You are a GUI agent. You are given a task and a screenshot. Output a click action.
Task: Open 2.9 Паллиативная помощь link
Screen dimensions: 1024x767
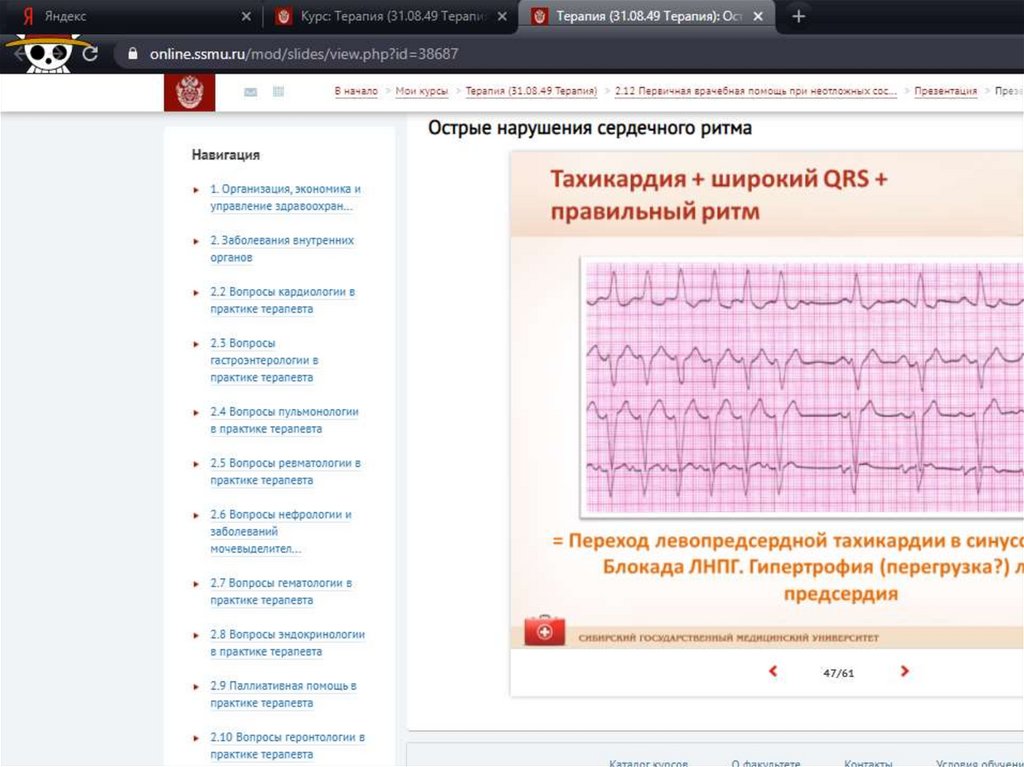point(283,694)
